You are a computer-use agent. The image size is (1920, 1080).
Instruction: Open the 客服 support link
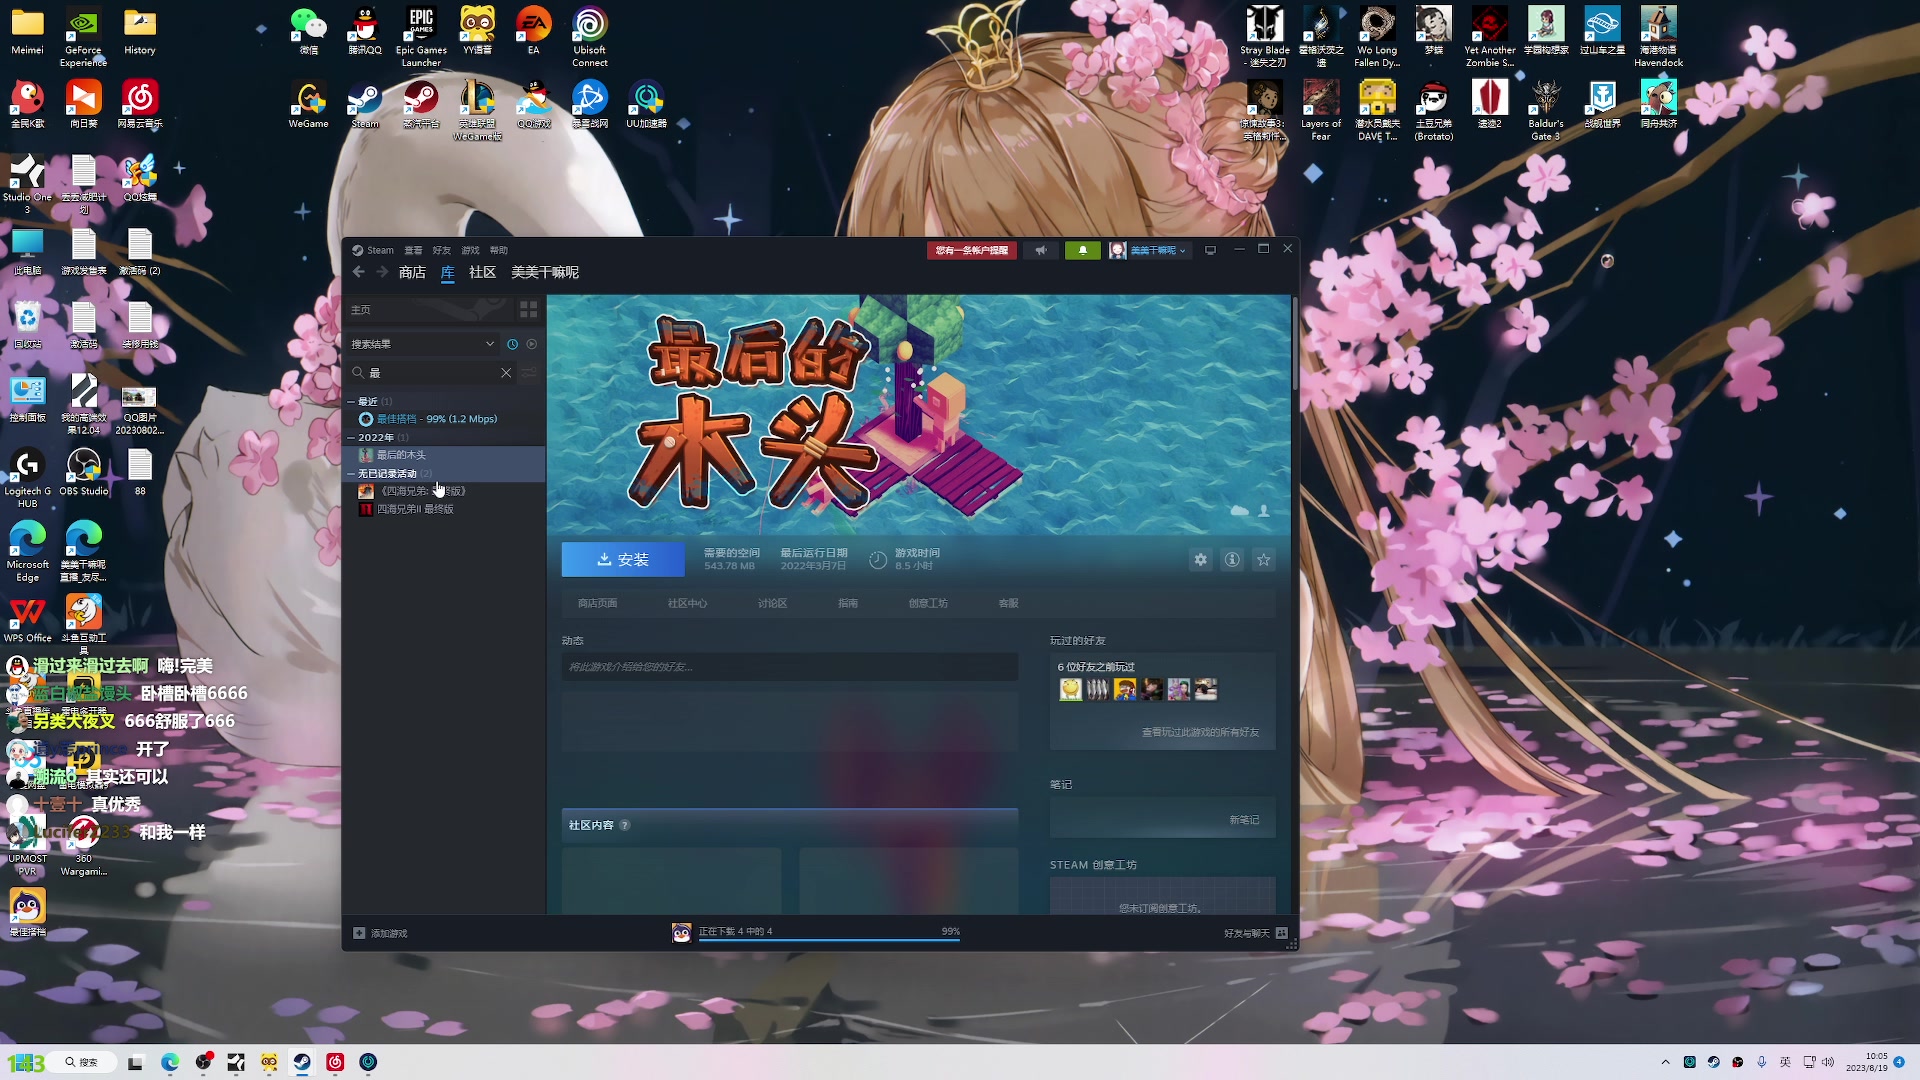[1008, 603]
